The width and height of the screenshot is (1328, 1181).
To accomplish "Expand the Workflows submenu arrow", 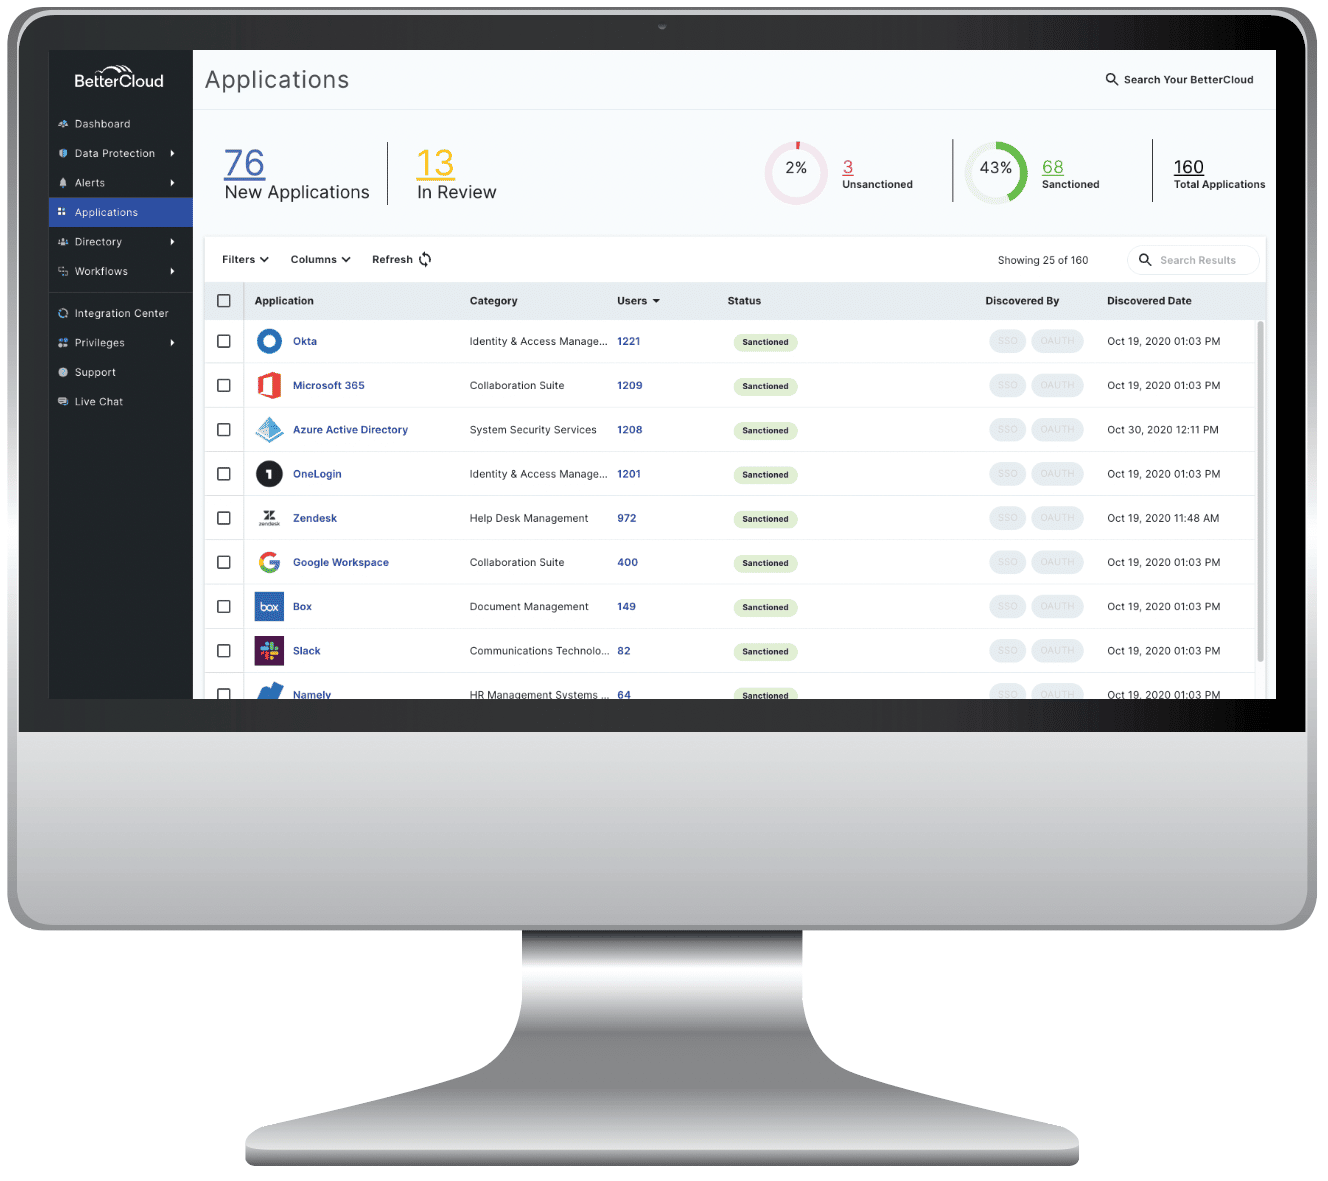I will pyautogui.click(x=172, y=271).
